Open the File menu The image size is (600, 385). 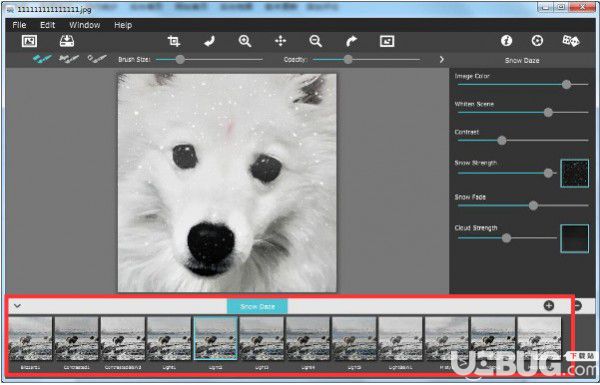point(19,25)
